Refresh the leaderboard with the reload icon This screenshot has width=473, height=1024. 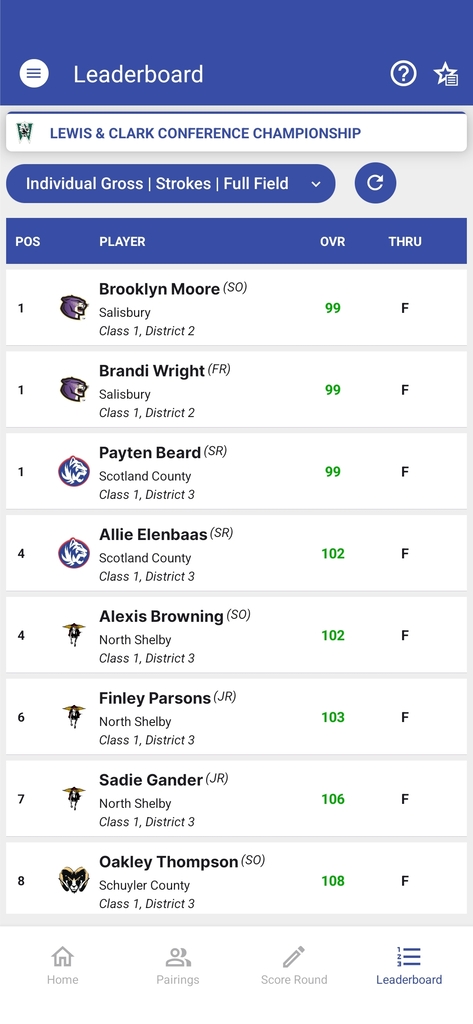coord(376,183)
